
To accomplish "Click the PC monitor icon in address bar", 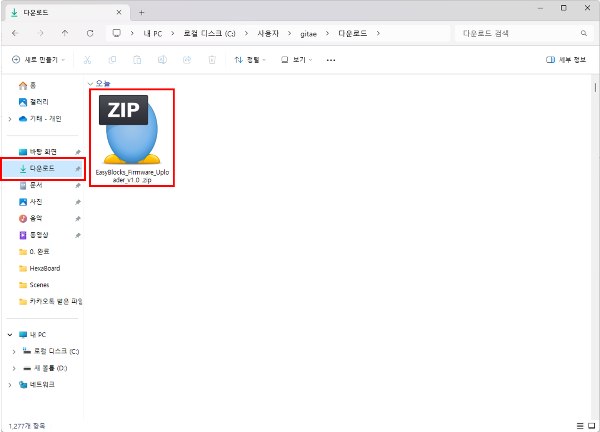I will point(116,33).
